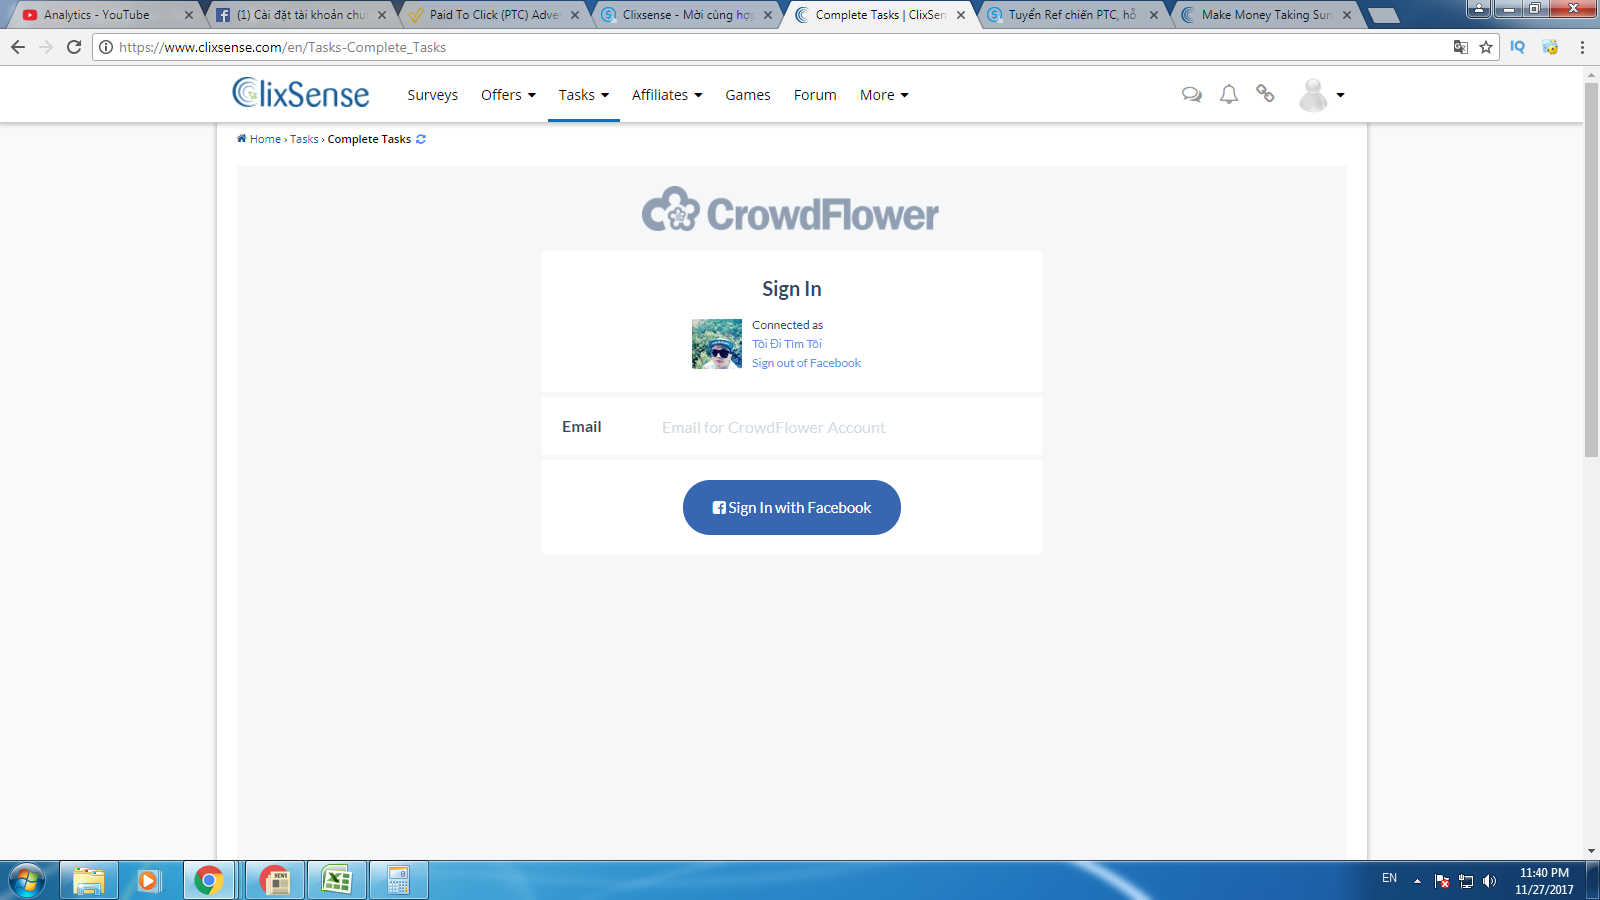Screen dimensions: 1600x900
Task: Open the network tray icon
Action: click(x=1466, y=881)
